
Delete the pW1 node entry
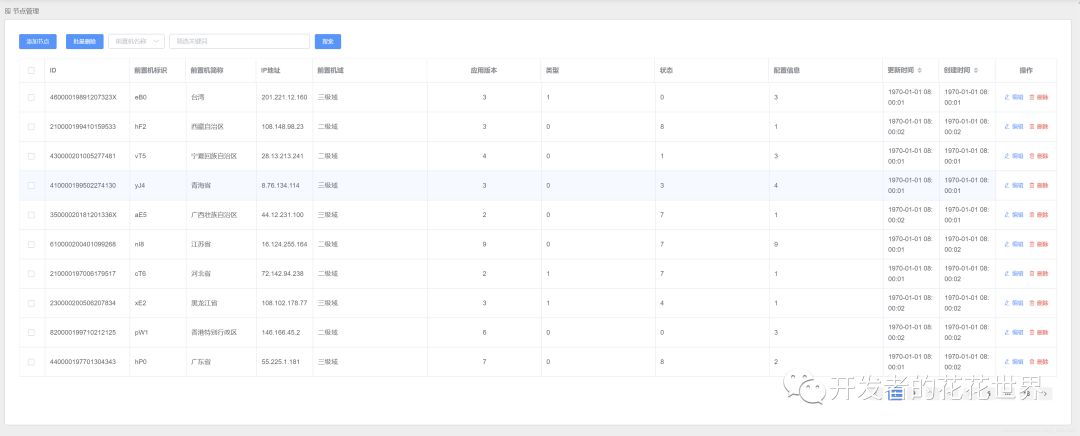(x=1039, y=333)
